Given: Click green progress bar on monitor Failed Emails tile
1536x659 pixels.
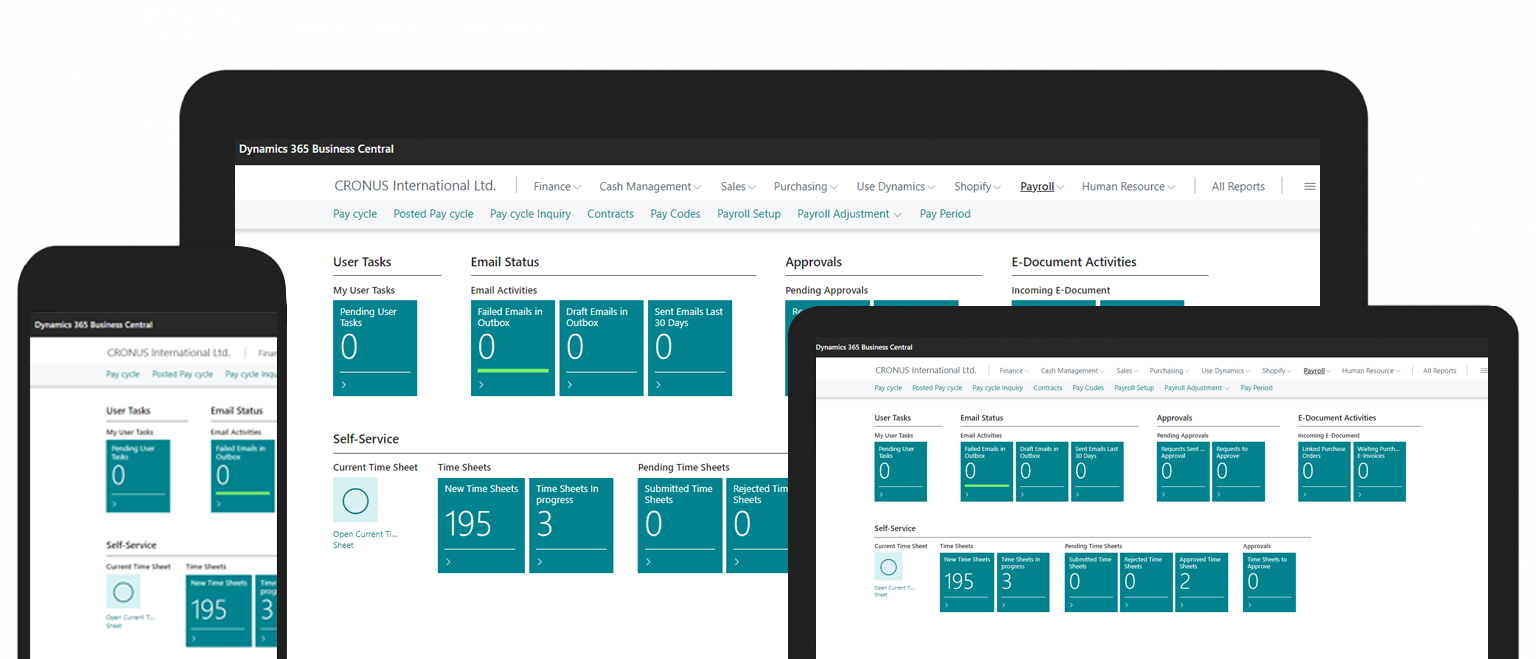Looking at the screenshot, I should (x=513, y=370).
